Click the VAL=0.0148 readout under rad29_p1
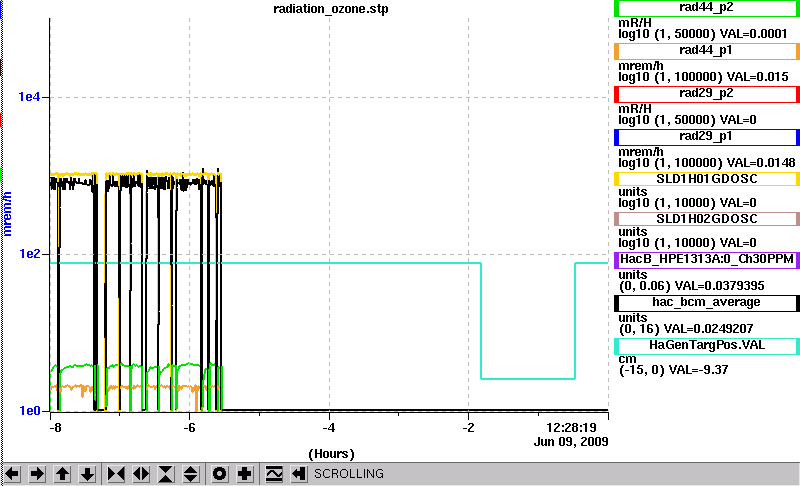The image size is (800, 486). [x=761, y=163]
